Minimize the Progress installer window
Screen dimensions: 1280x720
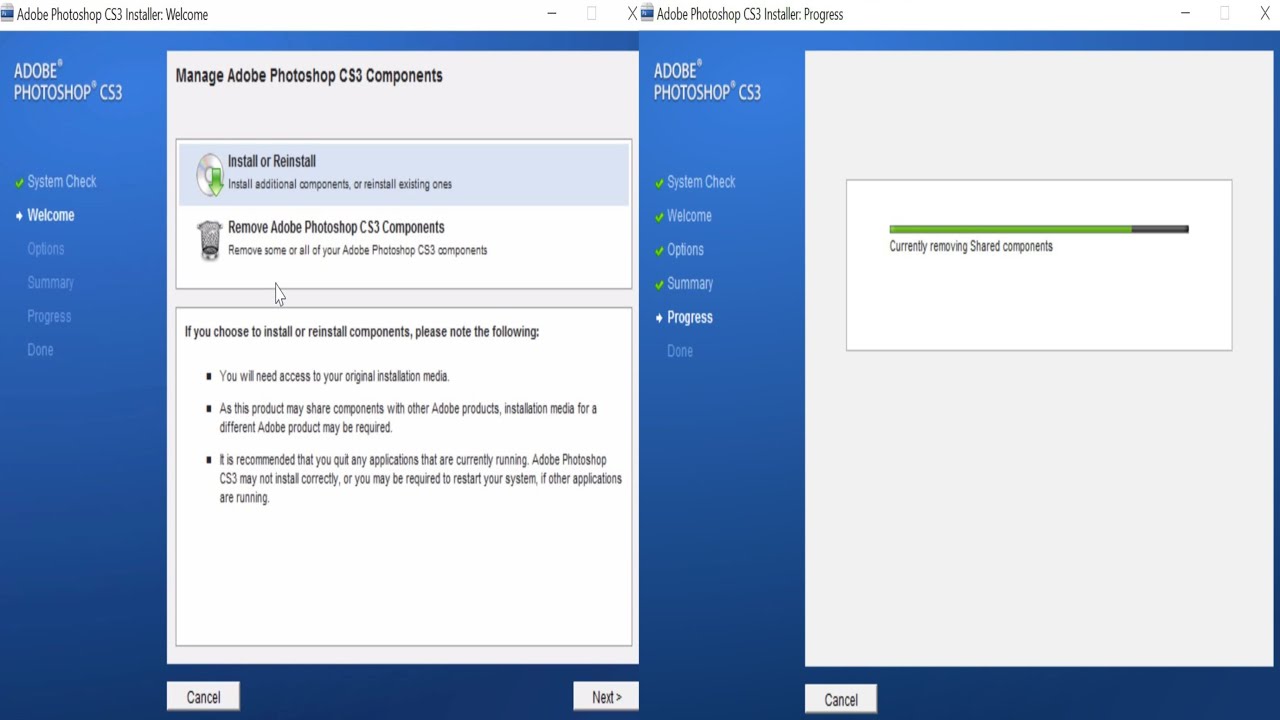(1186, 14)
